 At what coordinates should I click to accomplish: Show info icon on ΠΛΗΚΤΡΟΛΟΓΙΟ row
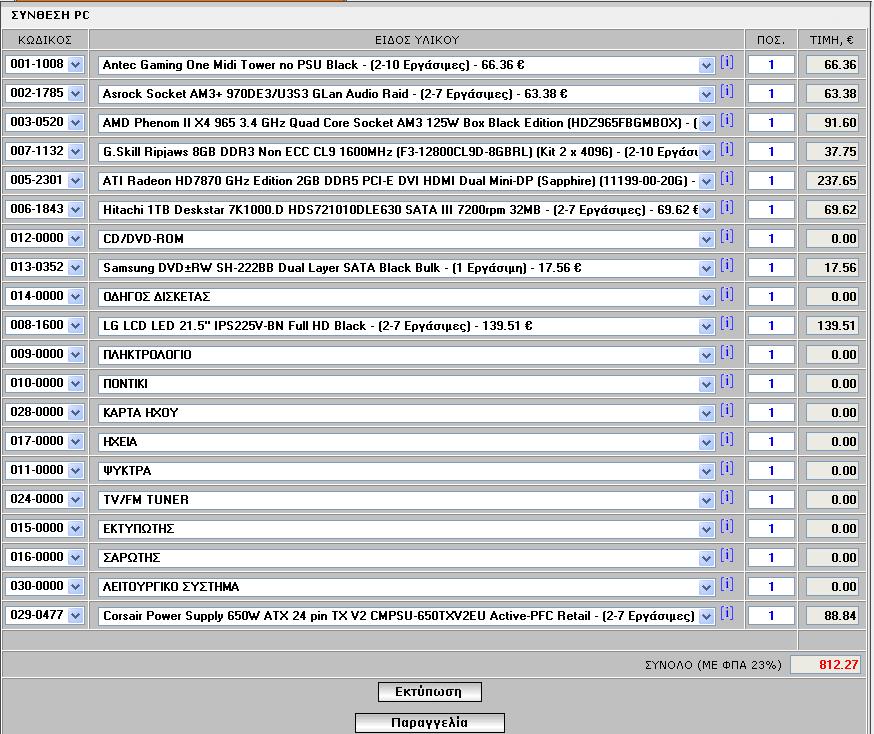point(727,352)
